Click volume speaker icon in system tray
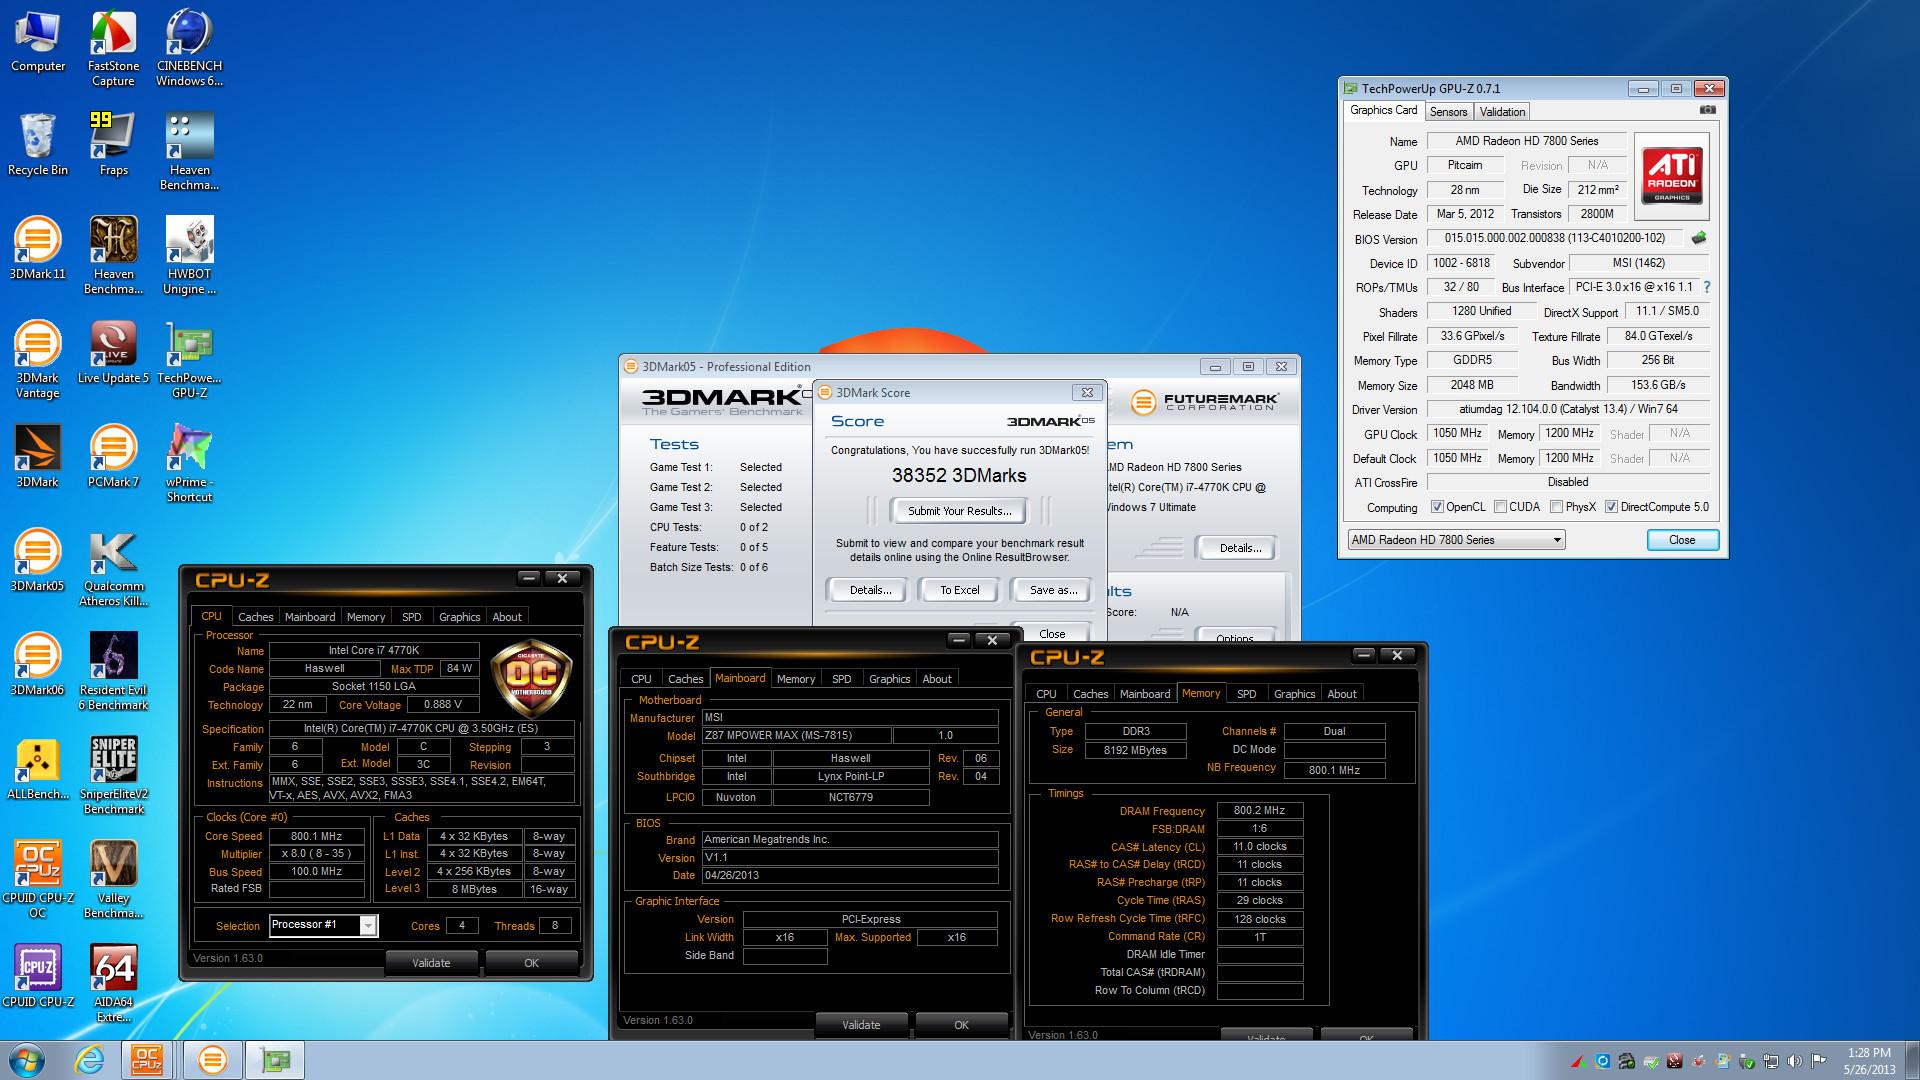The width and height of the screenshot is (1920, 1080). [1794, 1061]
